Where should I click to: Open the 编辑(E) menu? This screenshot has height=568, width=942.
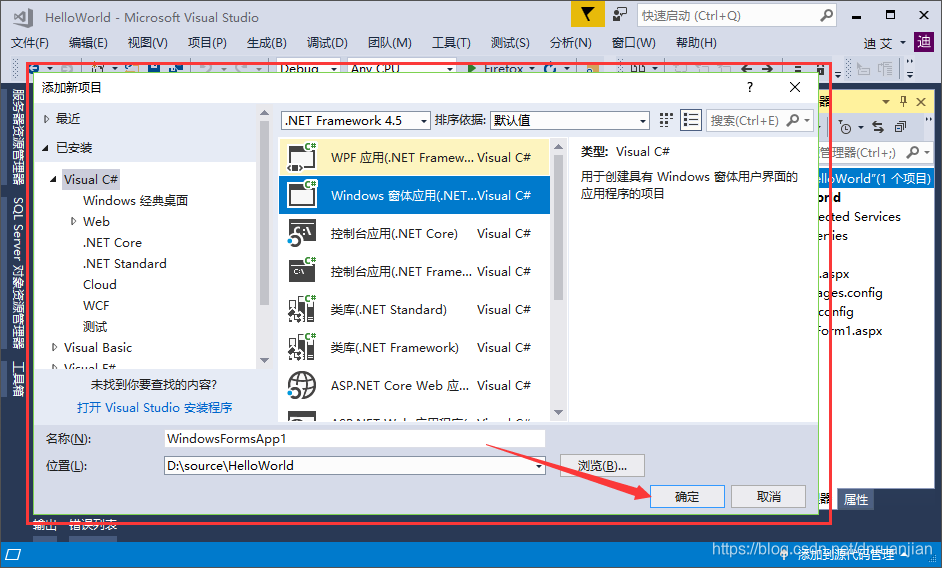(x=88, y=43)
